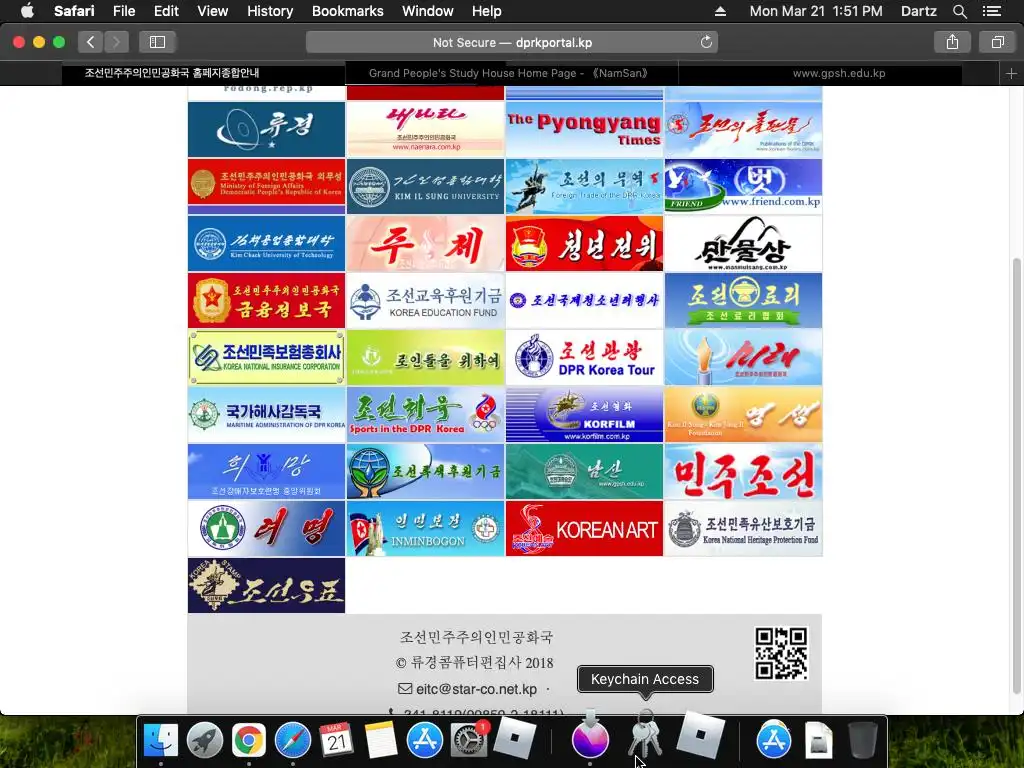The height and width of the screenshot is (768, 1024).
Task: Open the INMINBOGON banner
Action: 425,528
